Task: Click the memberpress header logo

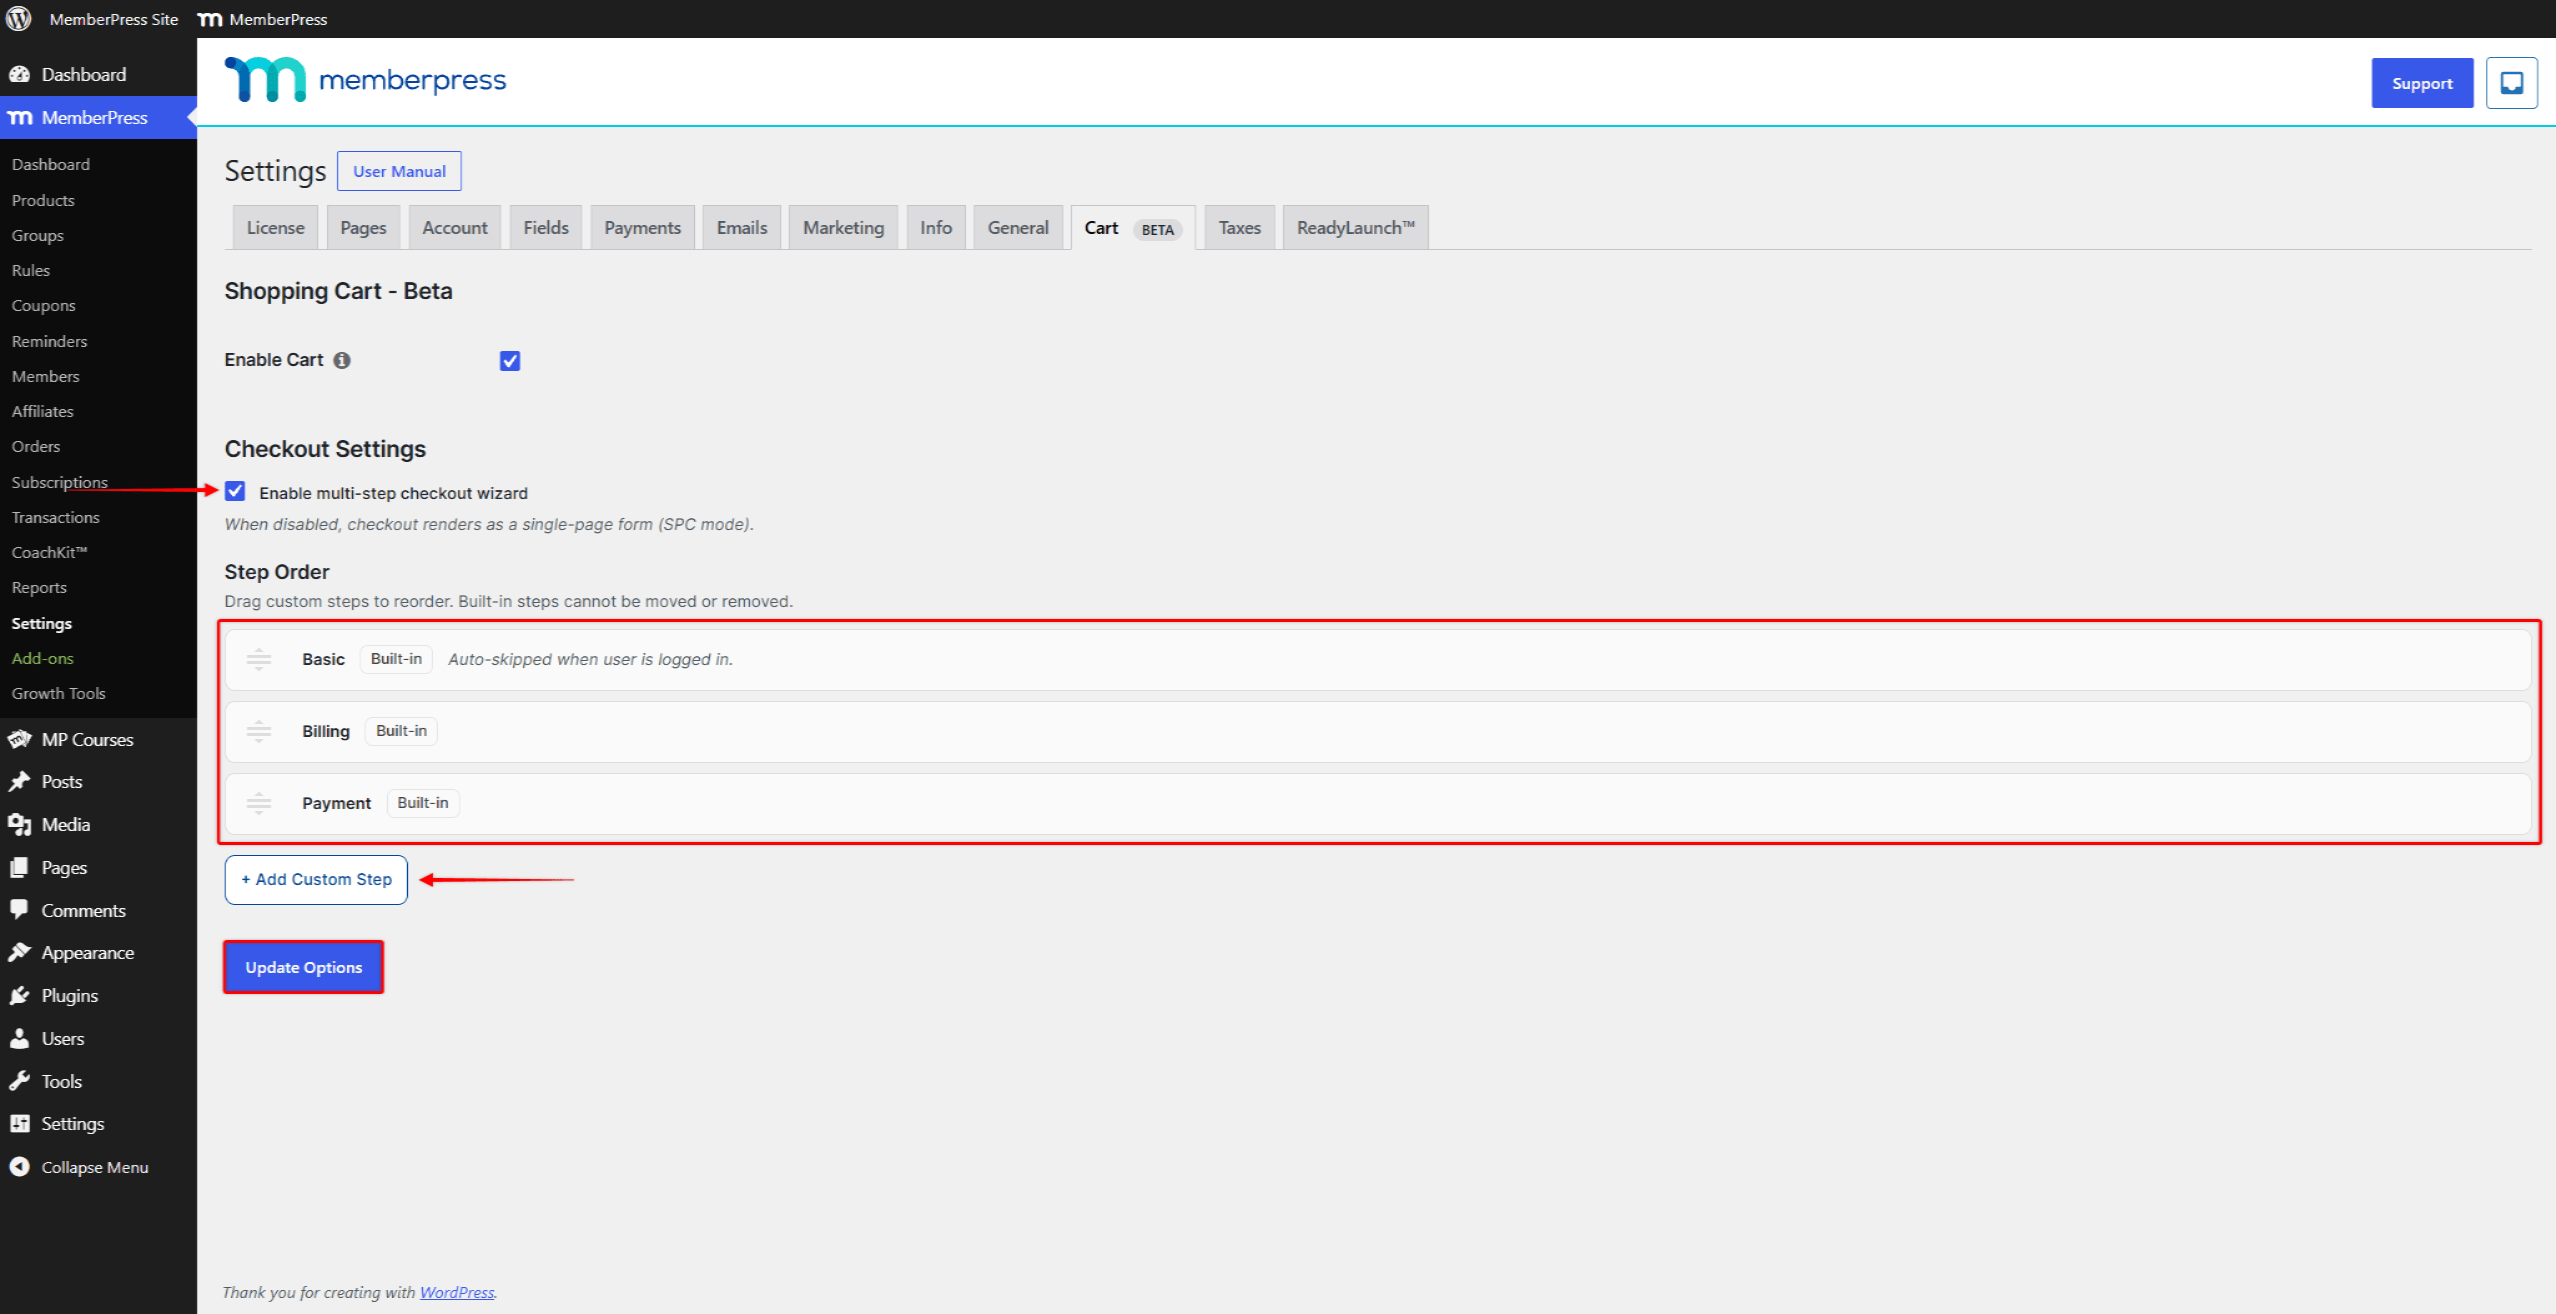Action: click(365, 80)
